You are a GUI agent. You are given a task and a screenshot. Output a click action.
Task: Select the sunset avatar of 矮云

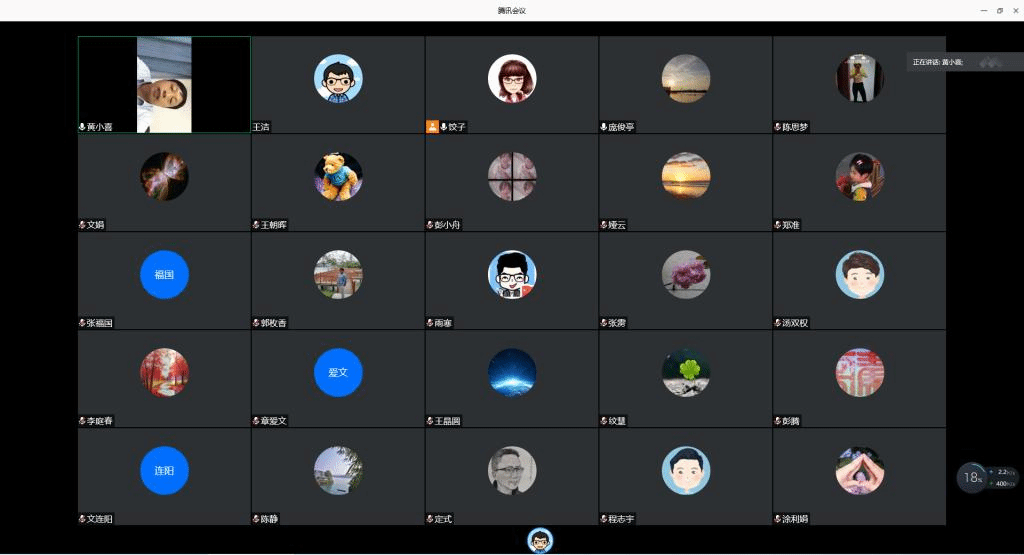pos(686,176)
